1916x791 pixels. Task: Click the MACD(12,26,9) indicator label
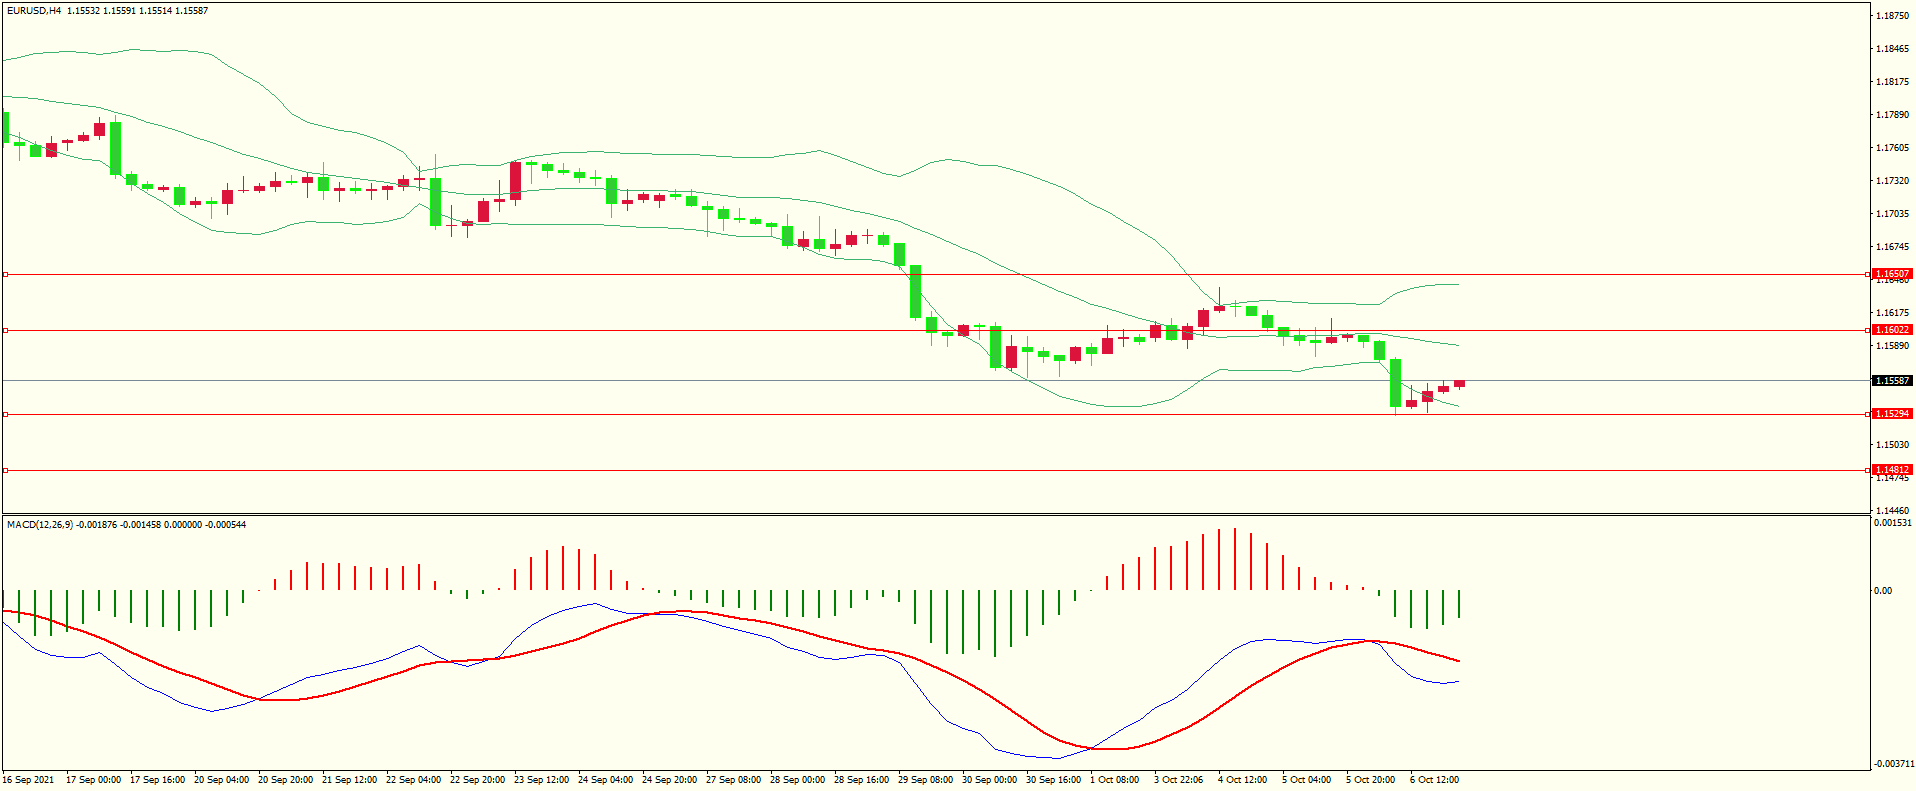pos(40,524)
